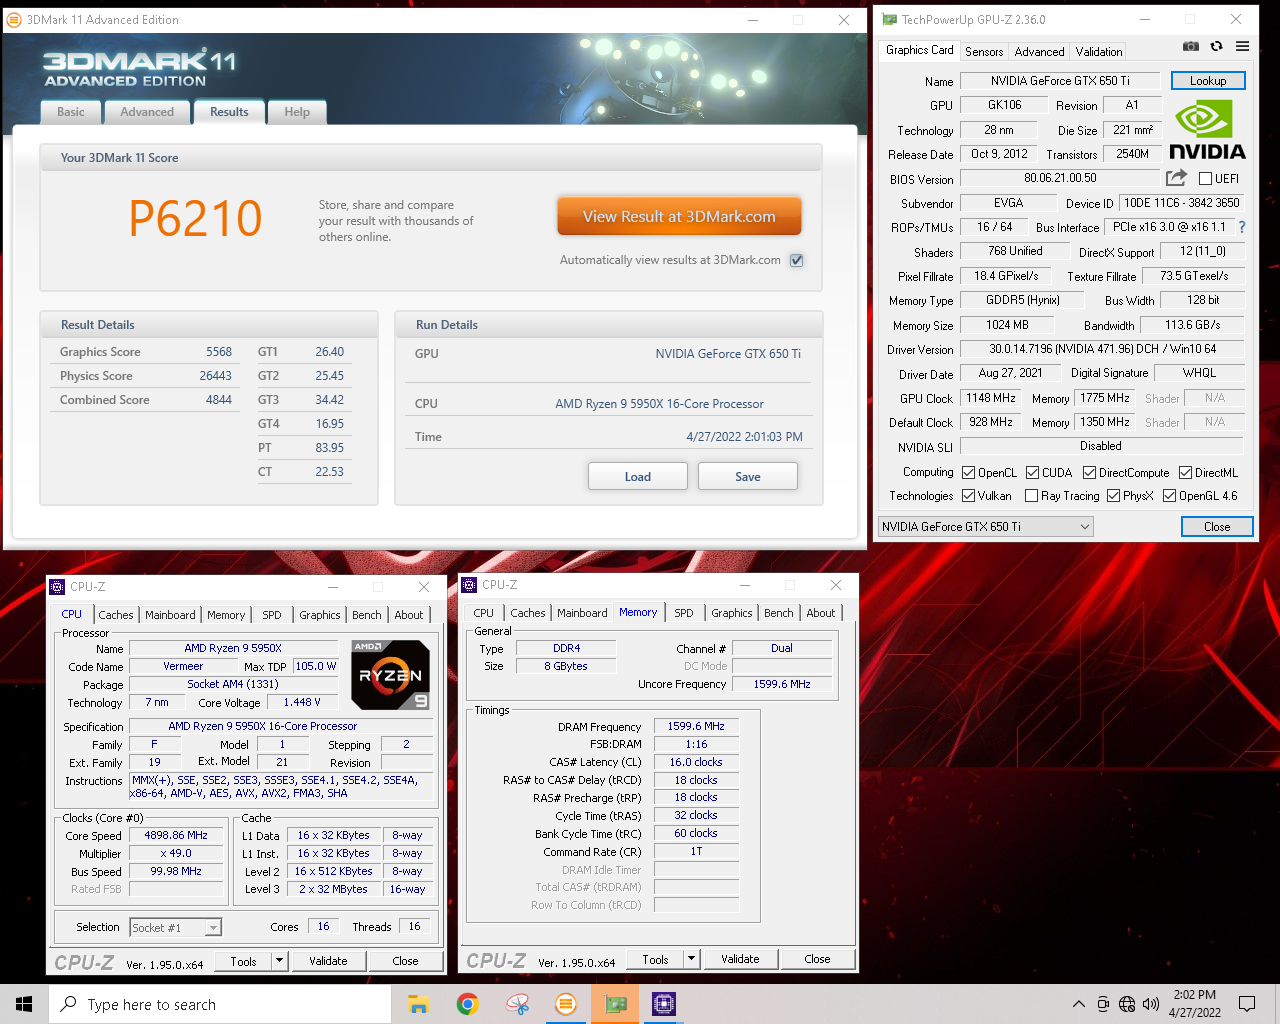
Task: Toggle Automatically view results at 3DMark.com checkbox
Action: [x=797, y=260]
